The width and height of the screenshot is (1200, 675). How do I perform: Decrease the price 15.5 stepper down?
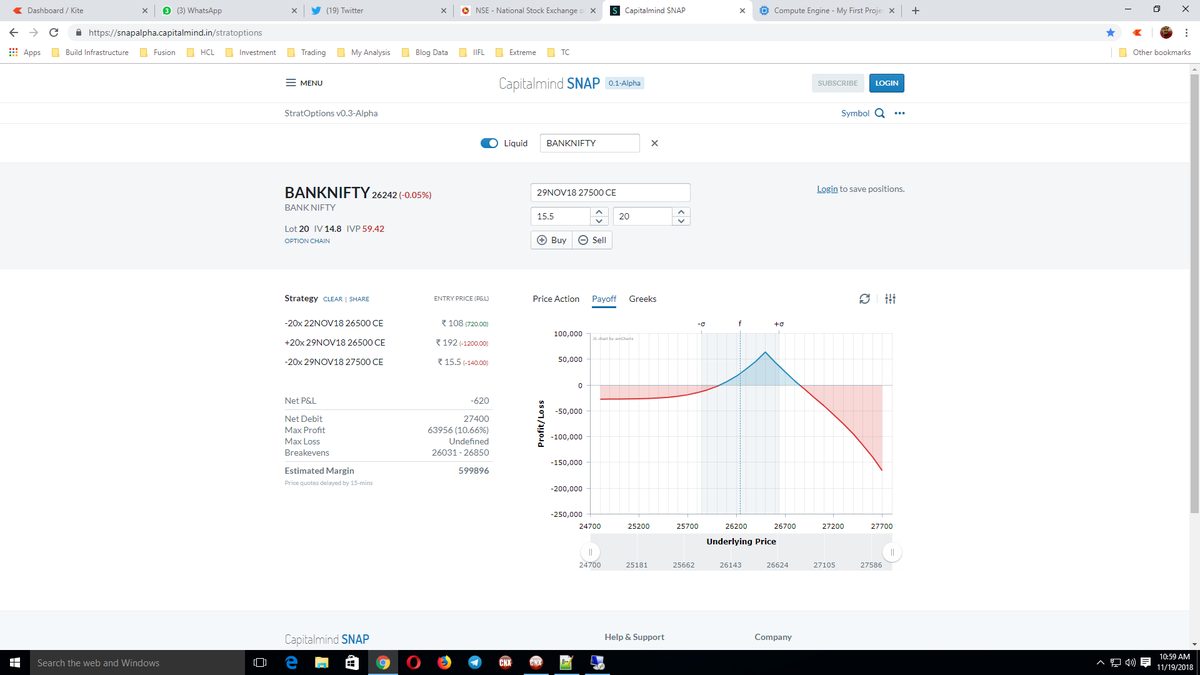pos(599,221)
